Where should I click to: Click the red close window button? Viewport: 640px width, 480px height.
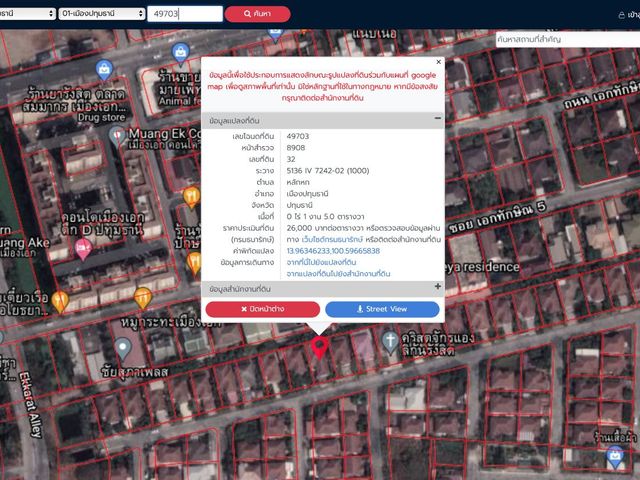point(263,309)
